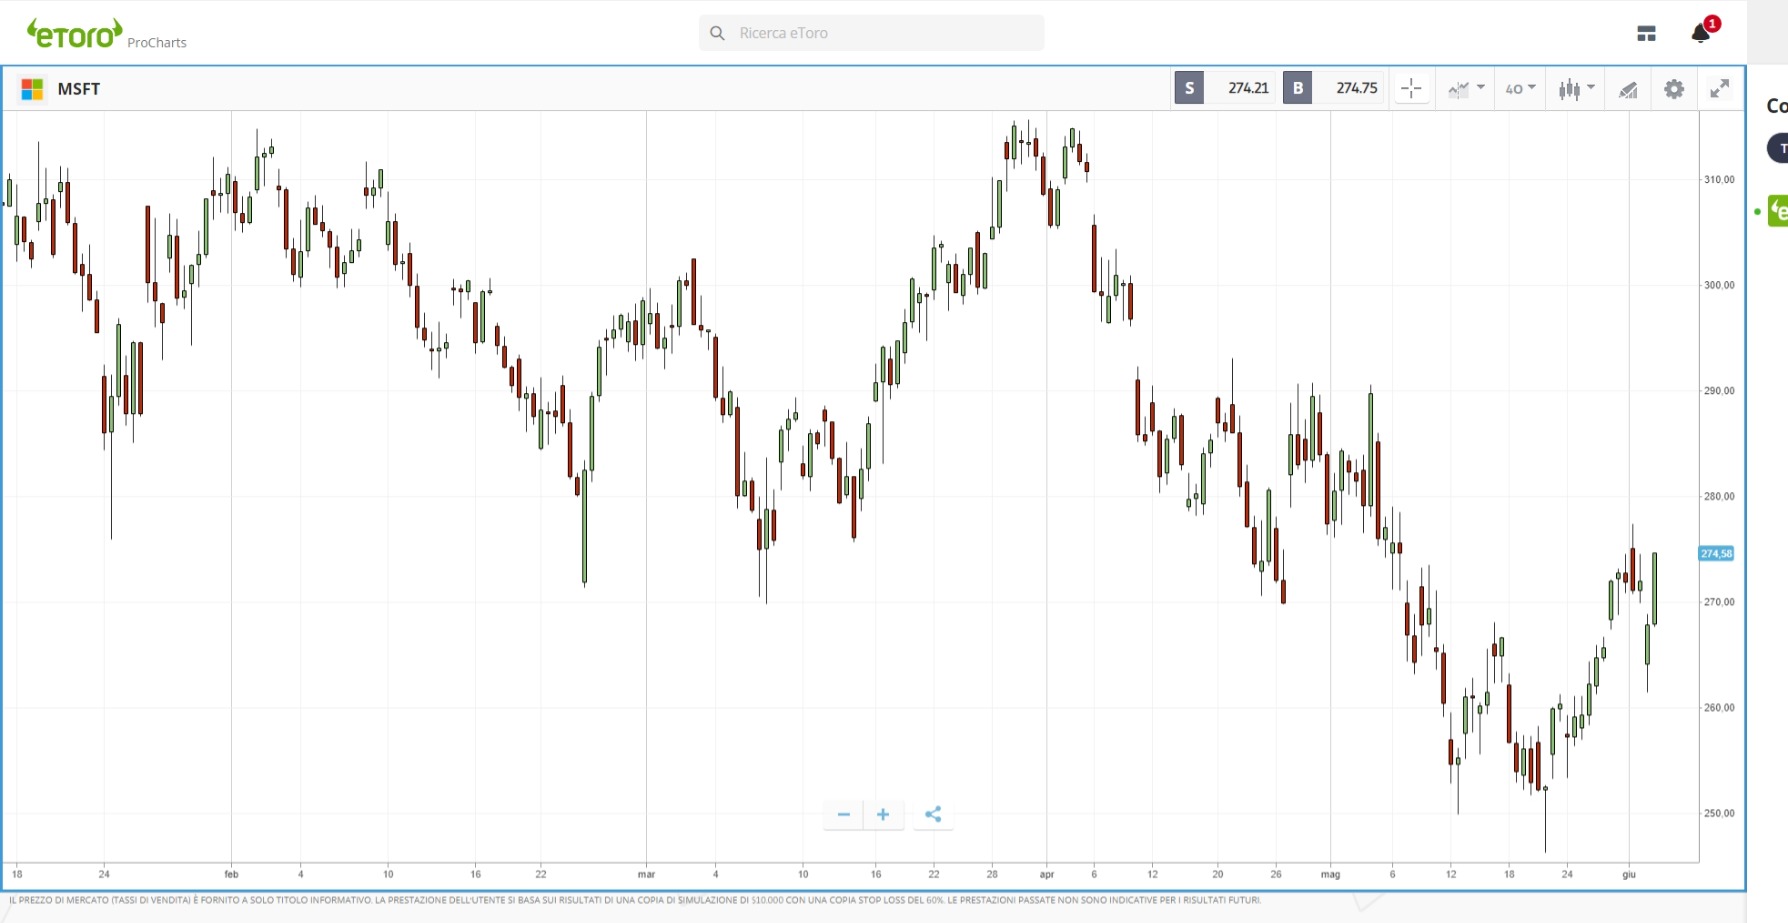1788x923 pixels.
Task: Click the sell price 274.21
Action: [x=1248, y=88]
